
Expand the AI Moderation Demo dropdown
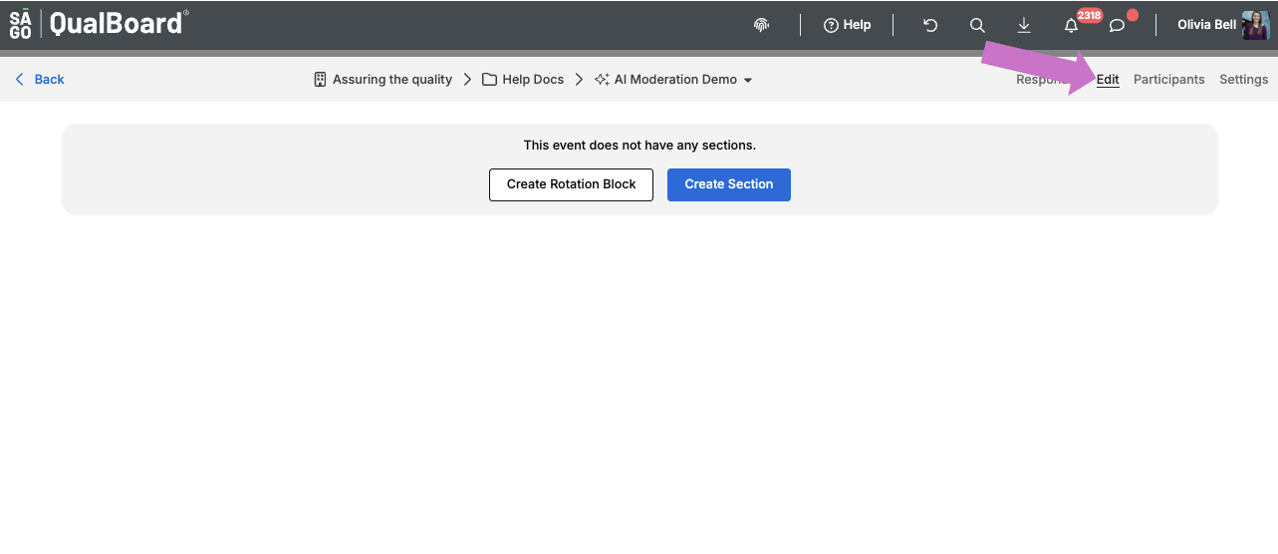click(748, 80)
